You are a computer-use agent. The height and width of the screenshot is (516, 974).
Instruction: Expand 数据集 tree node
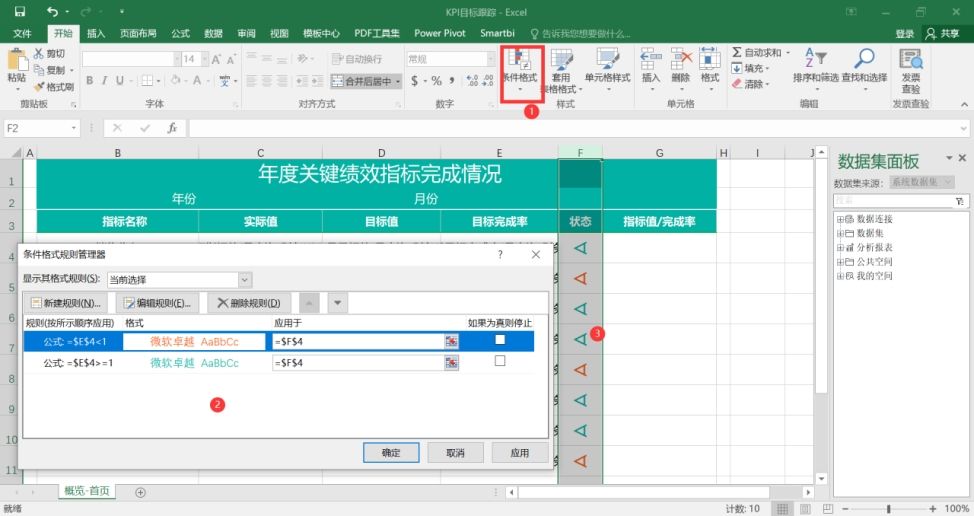840,233
